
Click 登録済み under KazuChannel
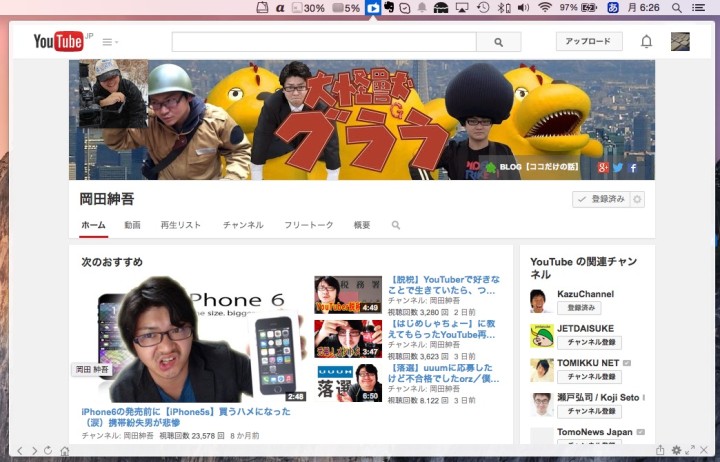579,308
